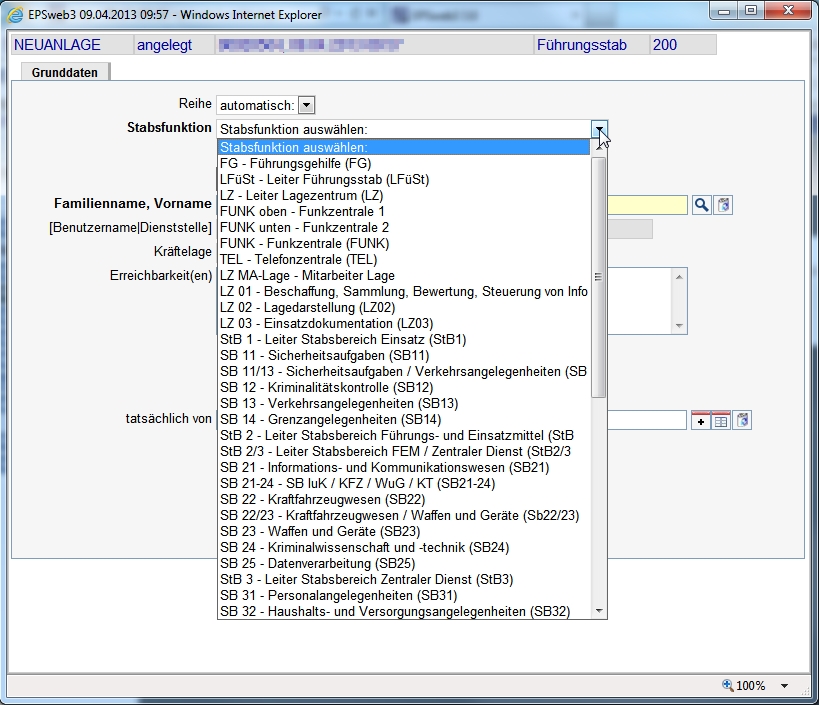Click the yellow Familienname, Vorname input field
Screen dimensions: 819x705
pyautogui.click(x=647, y=205)
